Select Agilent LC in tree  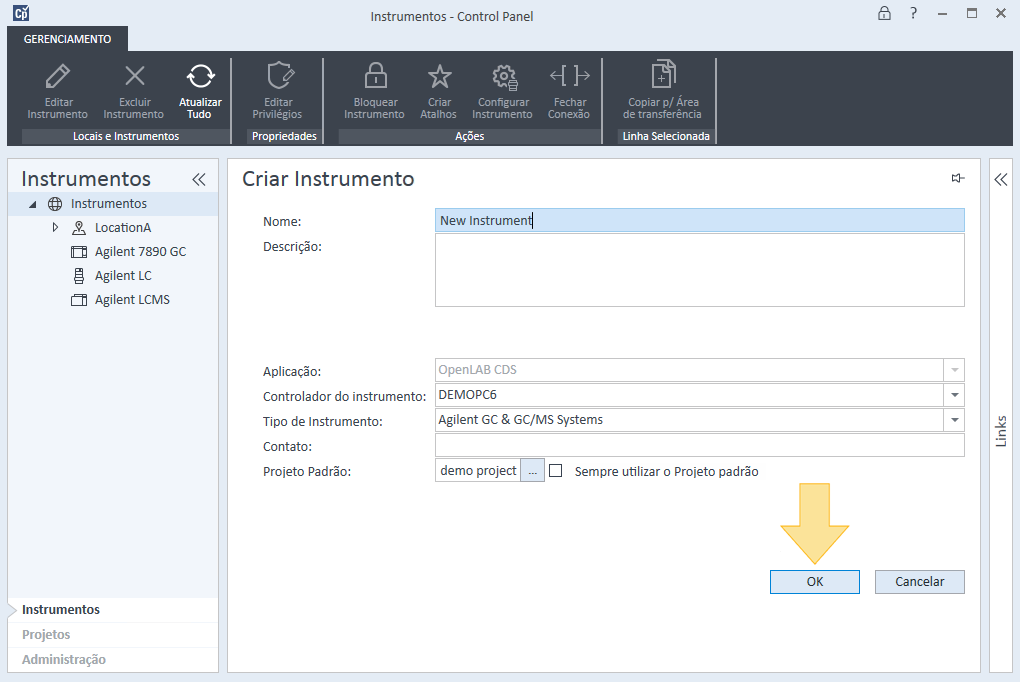[123, 276]
